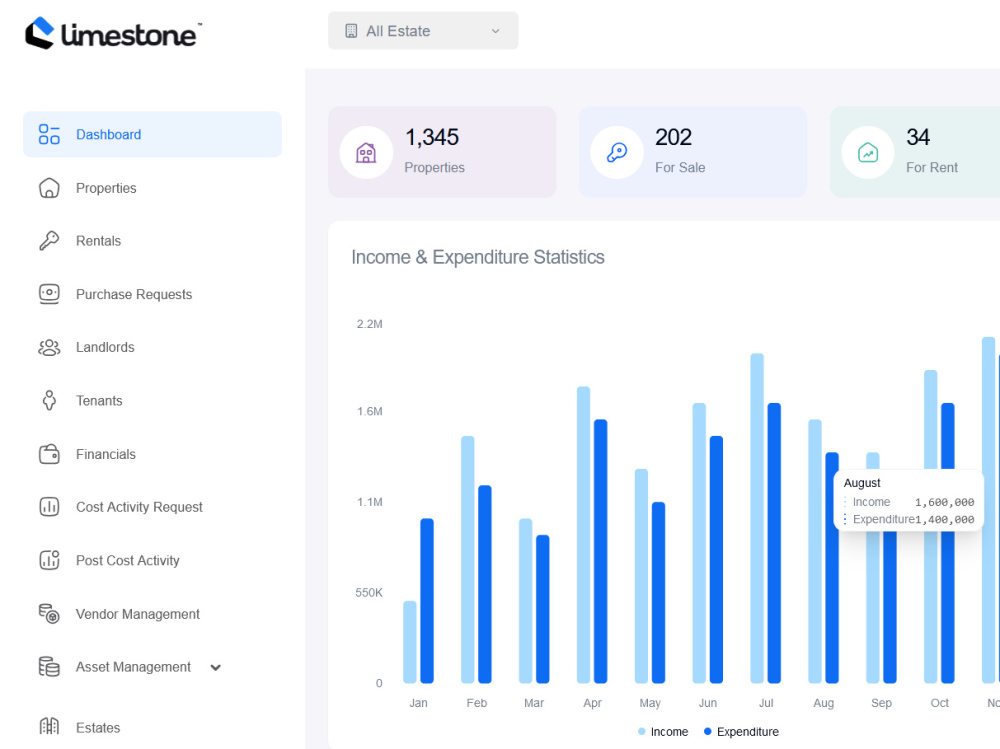The height and width of the screenshot is (749, 1000).
Task: Open the Tenants section
Action: tap(99, 401)
